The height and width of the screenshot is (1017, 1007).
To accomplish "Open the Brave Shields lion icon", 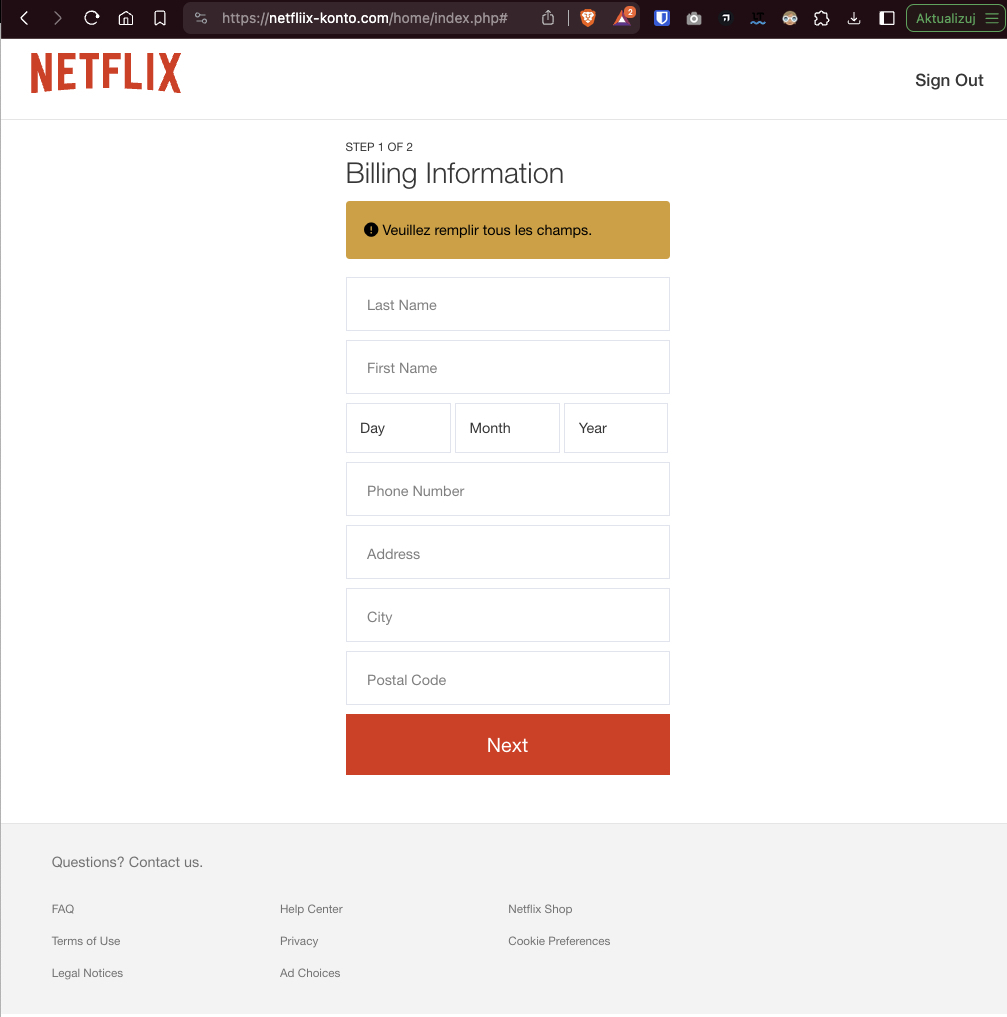I will tap(588, 18).
